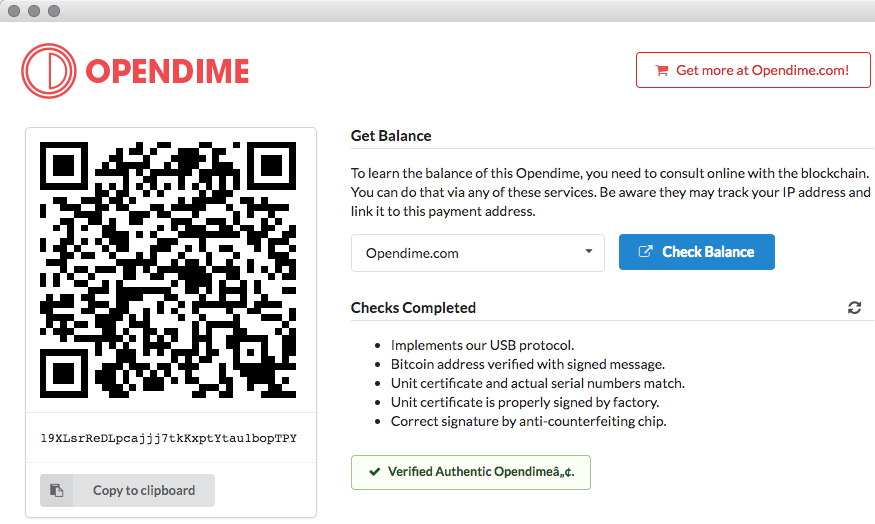Image resolution: width=875 pixels, height=524 pixels.
Task: Click the Check Balance button
Action: point(696,252)
